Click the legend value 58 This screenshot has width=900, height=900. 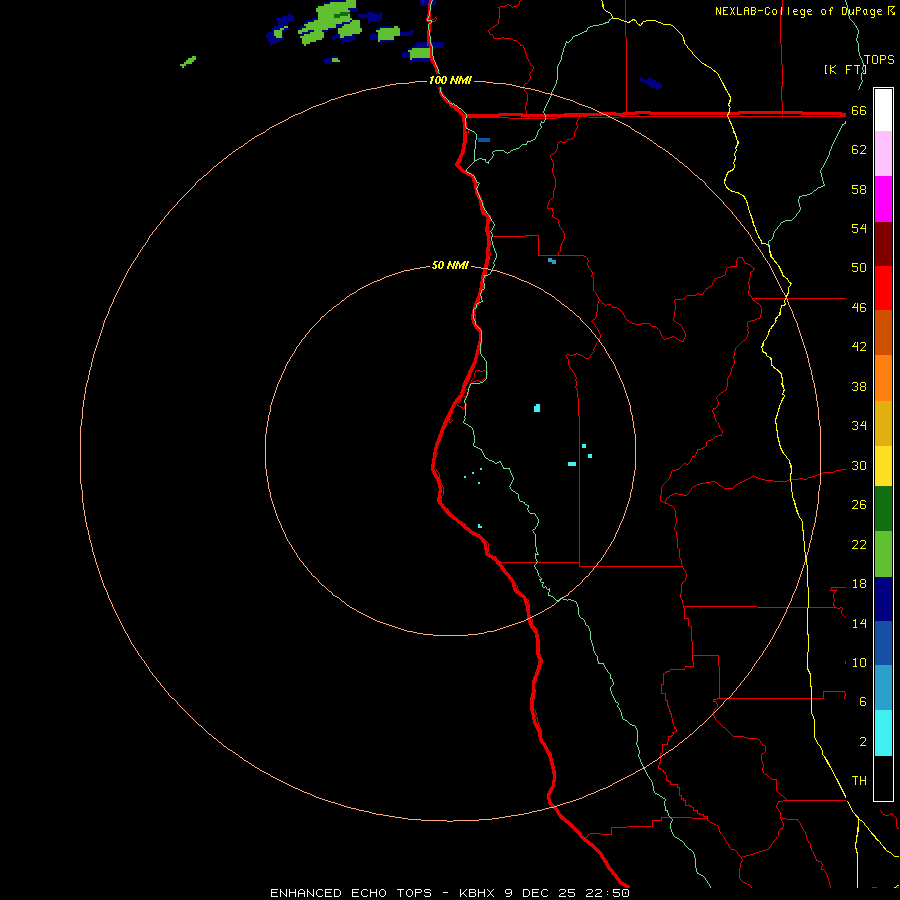tap(859, 189)
